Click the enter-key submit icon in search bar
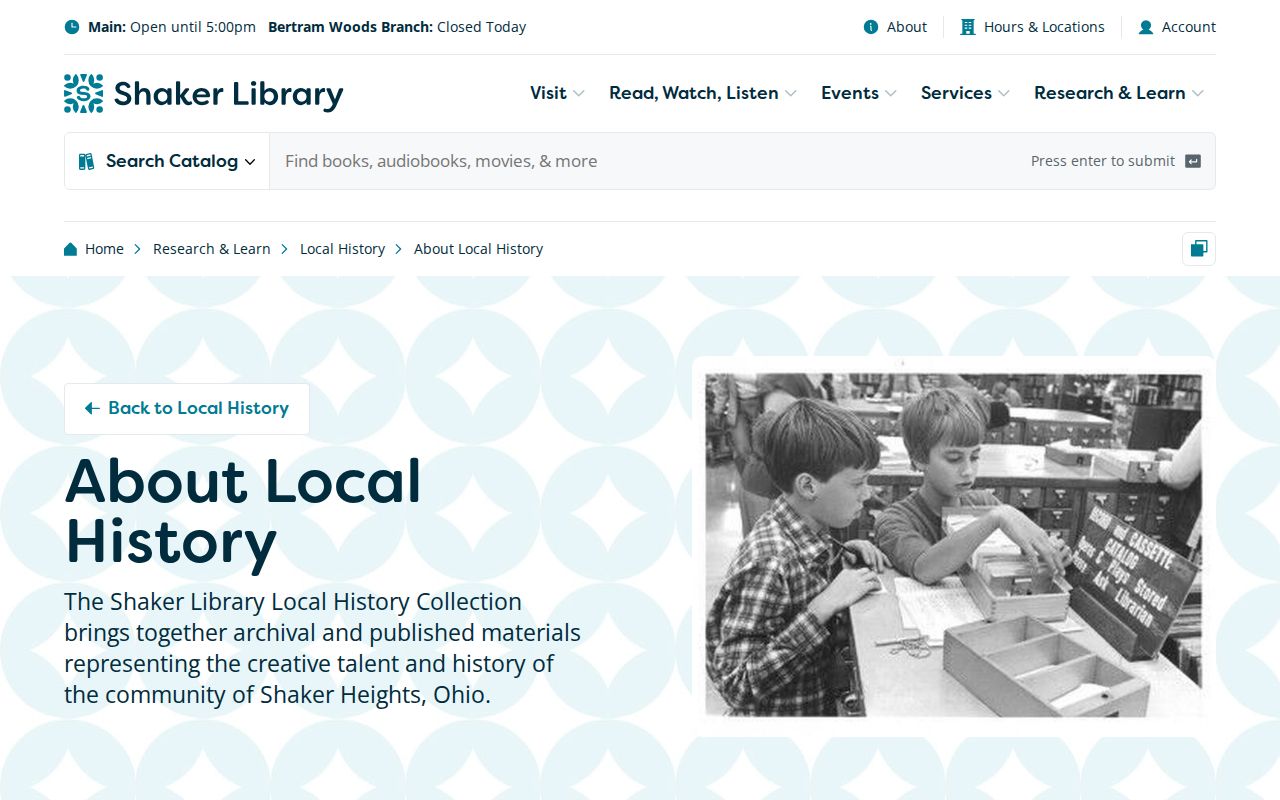The height and width of the screenshot is (800, 1280). tap(1192, 161)
